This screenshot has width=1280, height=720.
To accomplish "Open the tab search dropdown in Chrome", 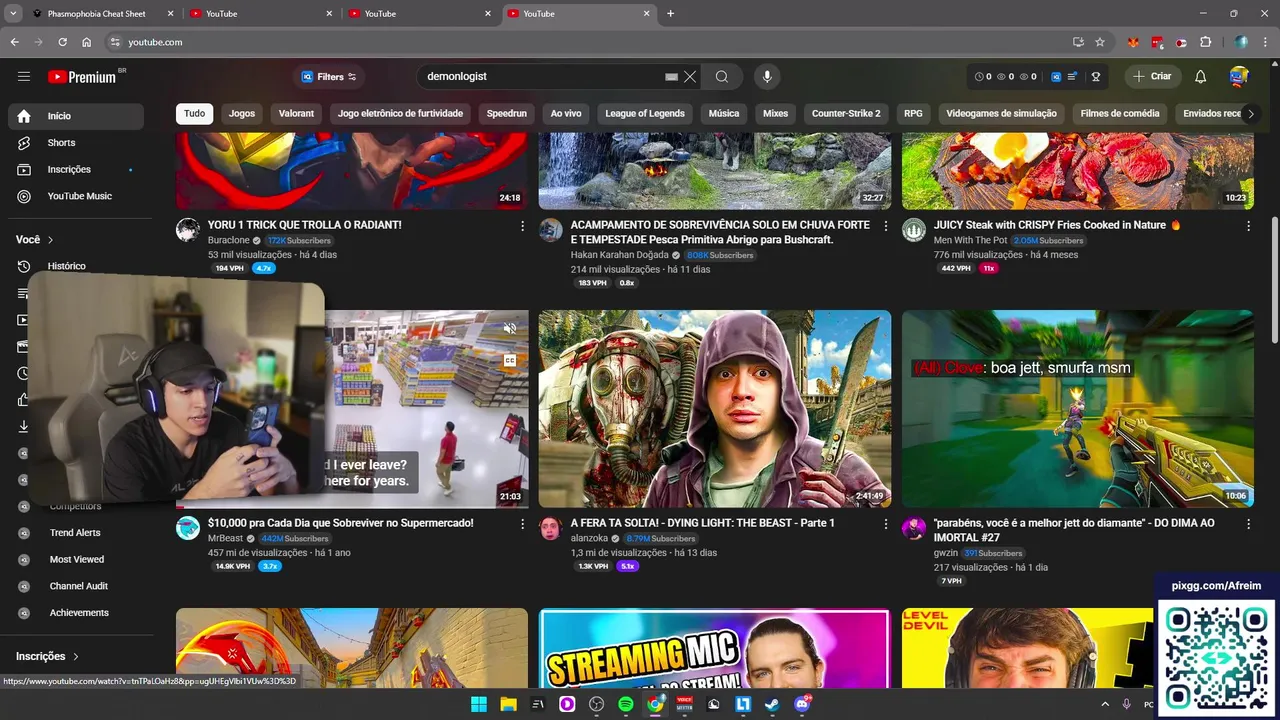I will click(13, 13).
